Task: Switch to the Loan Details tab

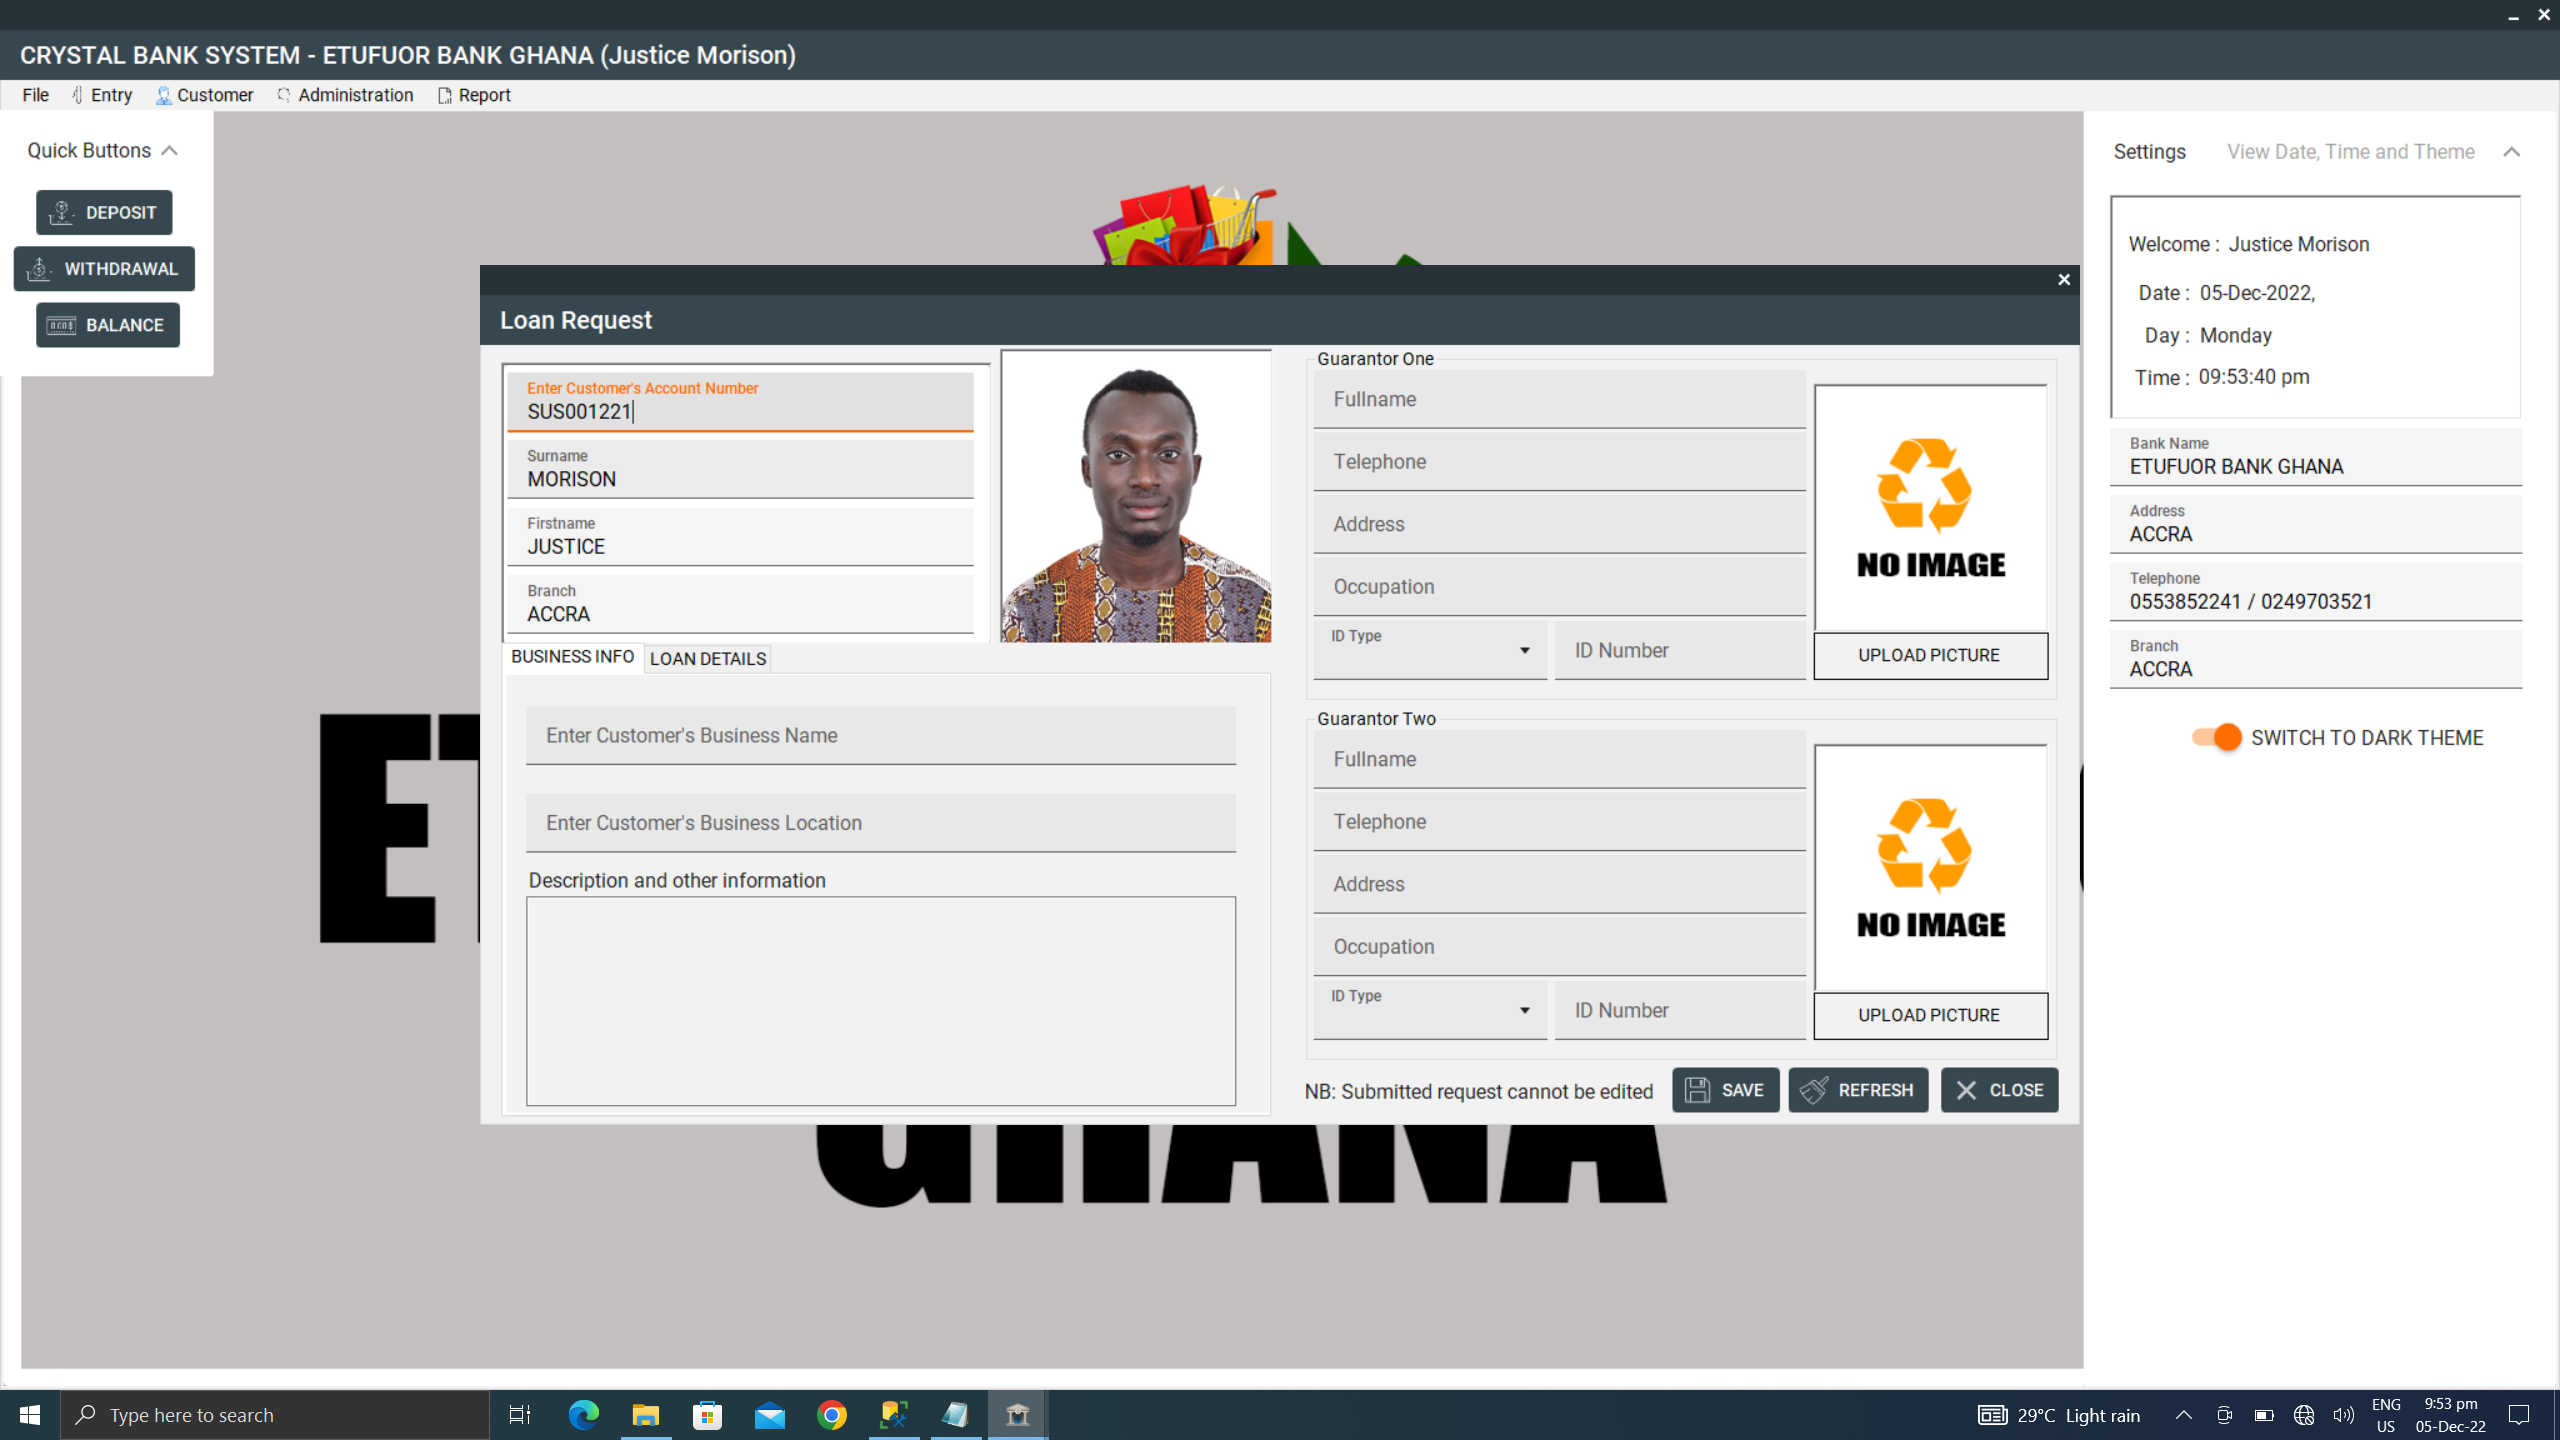Action: [707, 658]
